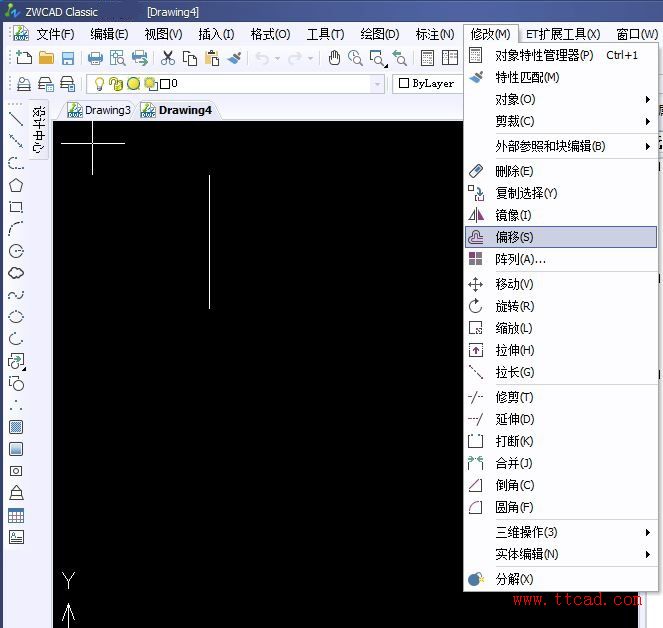Choose 圆角(F) fillet menu item
Image resolution: width=663 pixels, height=628 pixels.
561,507
